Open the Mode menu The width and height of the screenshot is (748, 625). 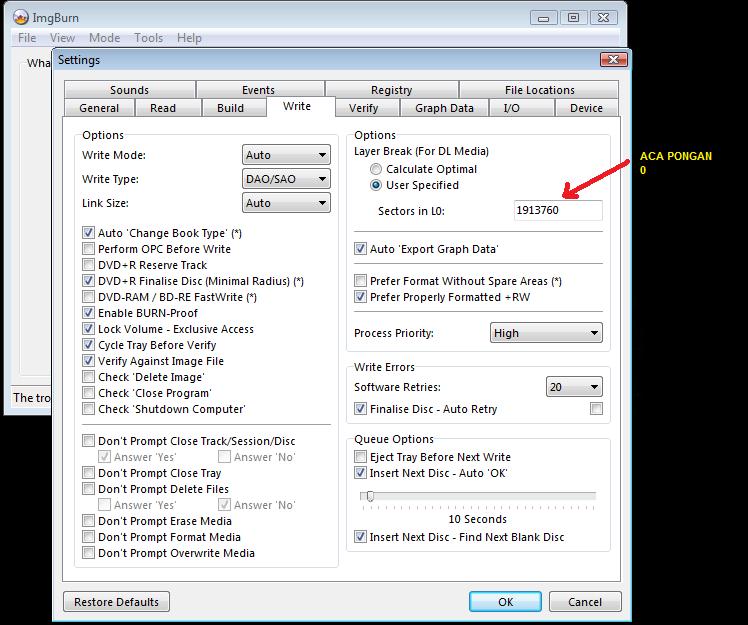click(104, 38)
